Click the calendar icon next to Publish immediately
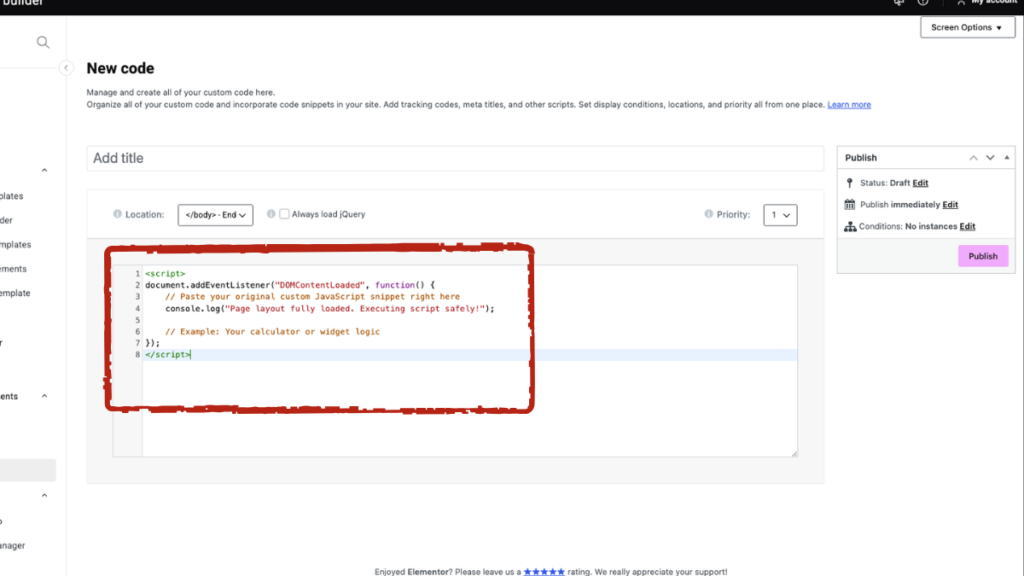Screen dimensions: 1024x576 [x=850, y=204]
